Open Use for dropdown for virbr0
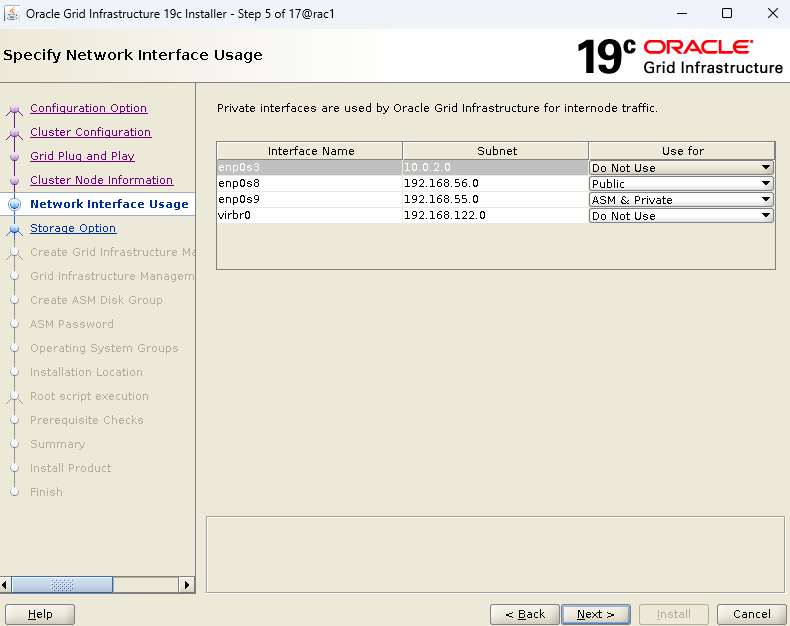This screenshot has height=626, width=790. (681, 216)
